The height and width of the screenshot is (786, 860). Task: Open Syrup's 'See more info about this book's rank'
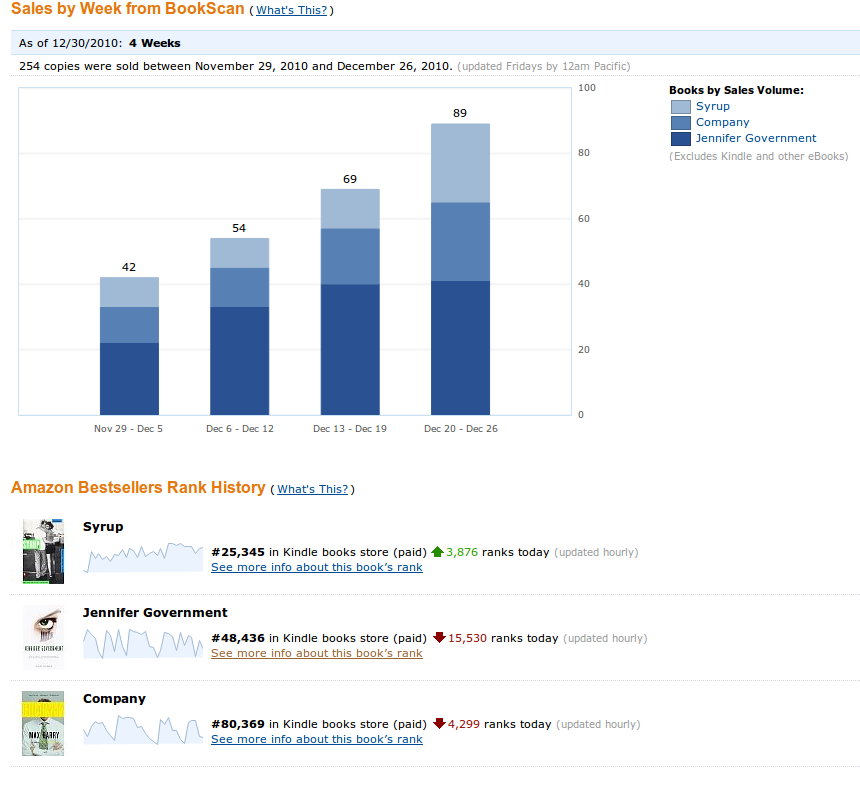pyautogui.click(x=316, y=567)
